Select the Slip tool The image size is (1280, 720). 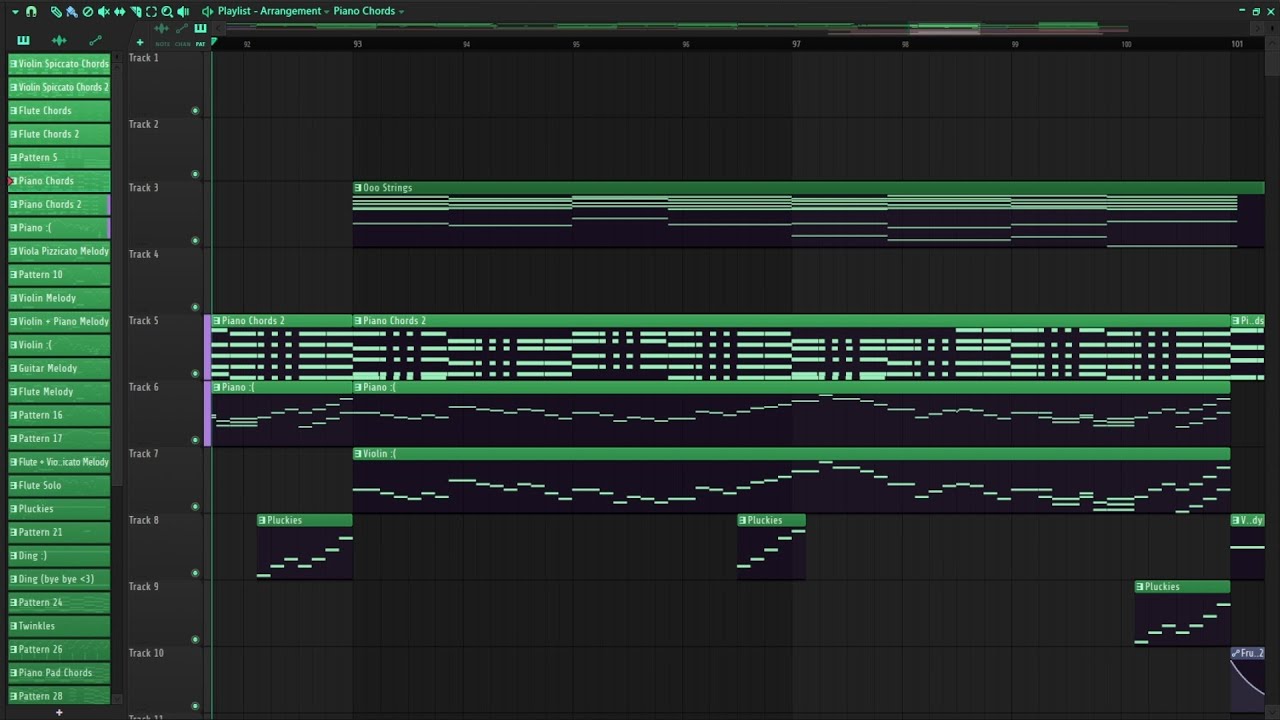pos(119,11)
